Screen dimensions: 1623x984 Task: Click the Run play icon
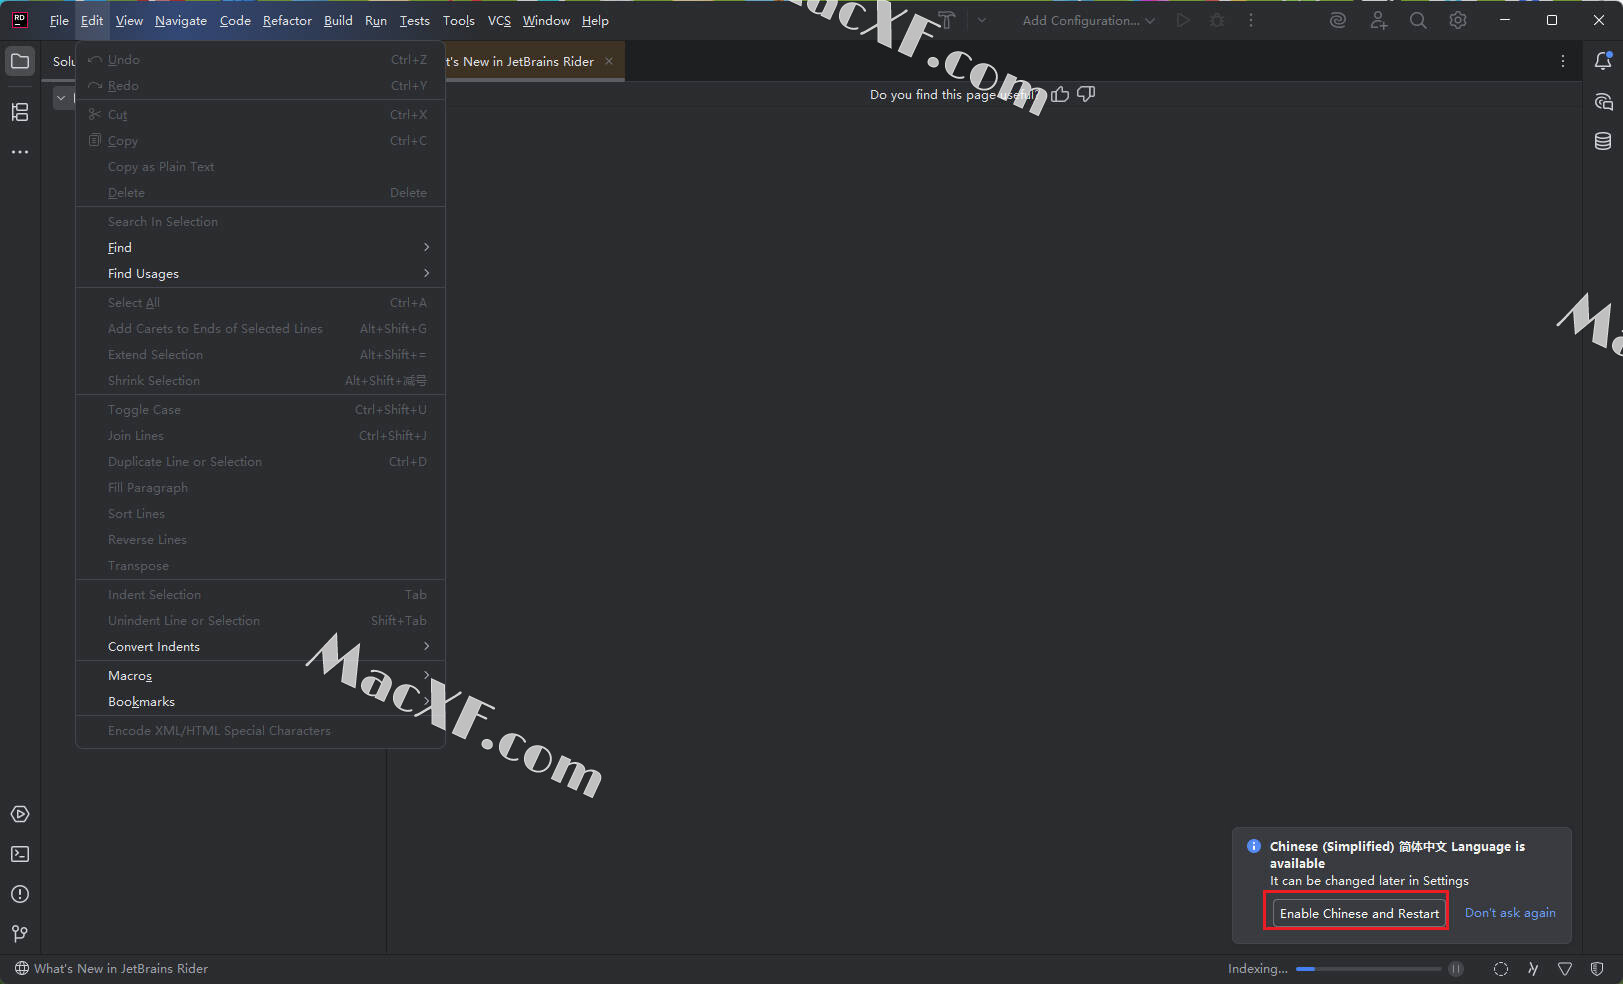point(1183,20)
